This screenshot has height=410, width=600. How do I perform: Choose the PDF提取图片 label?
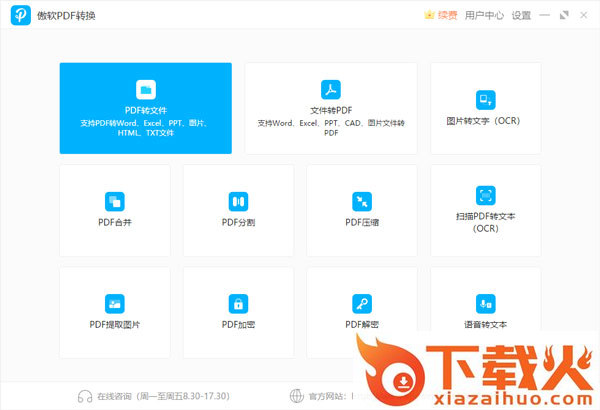pyautogui.click(x=114, y=325)
